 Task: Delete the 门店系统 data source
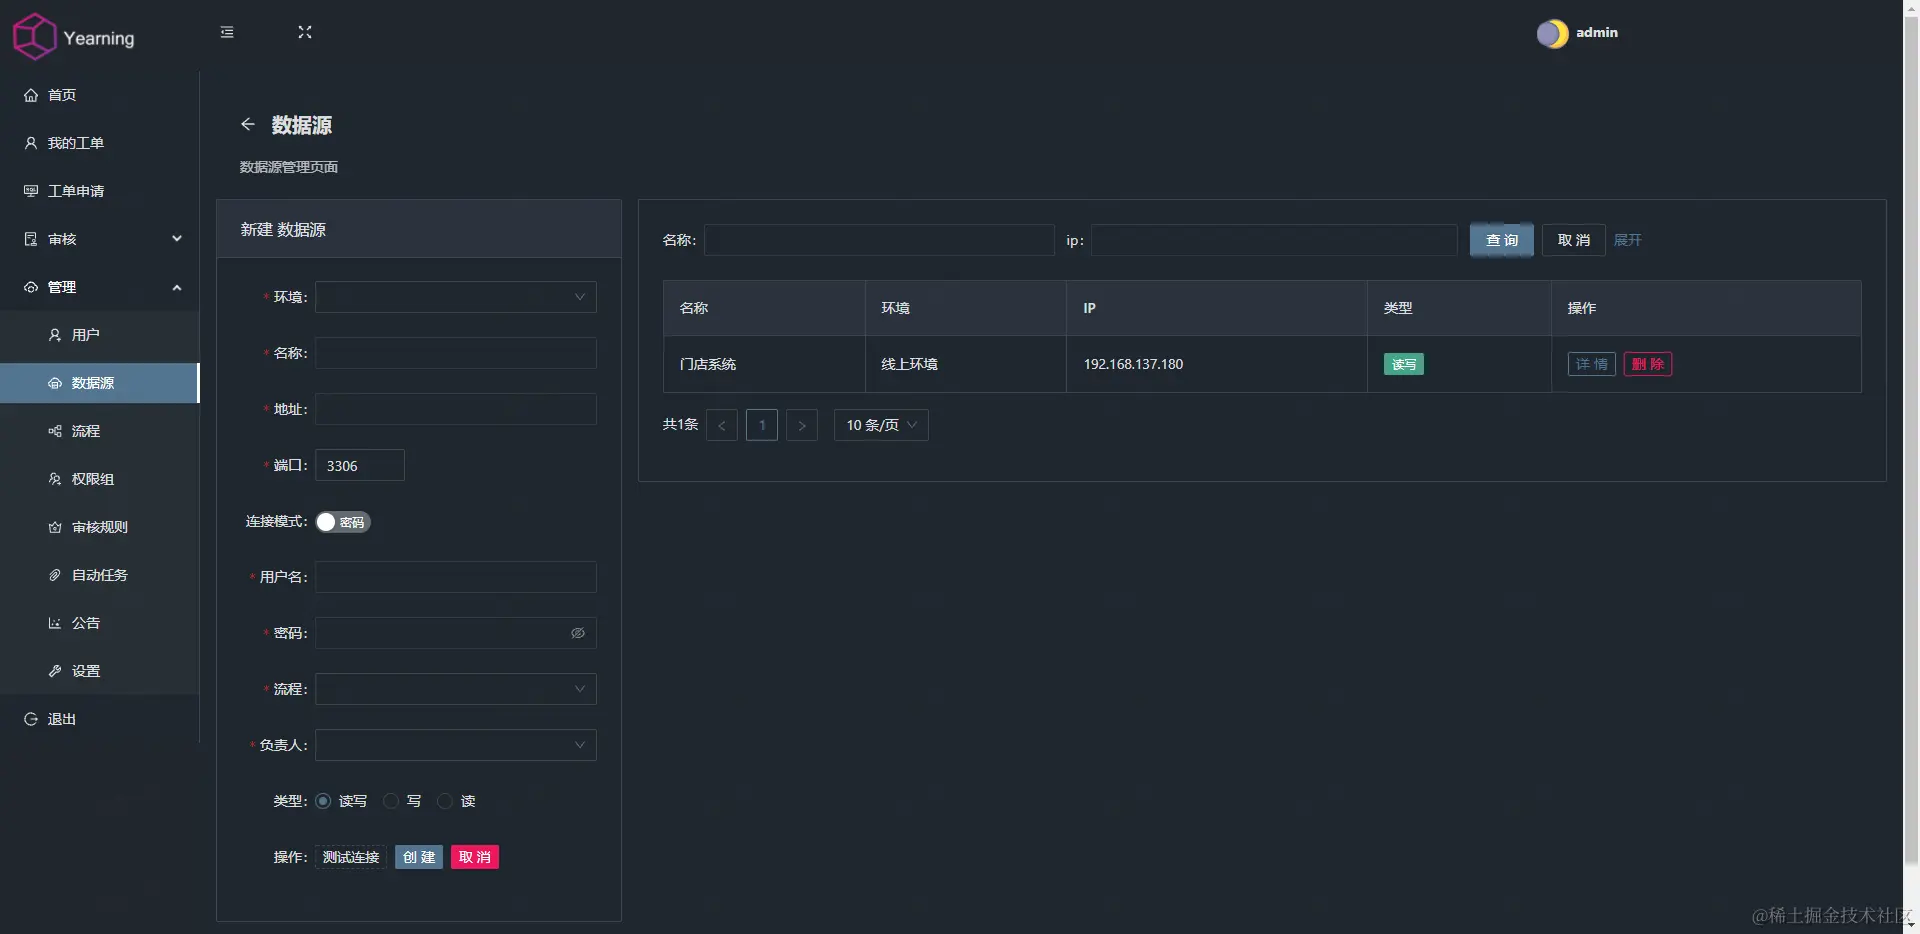[1648, 364]
